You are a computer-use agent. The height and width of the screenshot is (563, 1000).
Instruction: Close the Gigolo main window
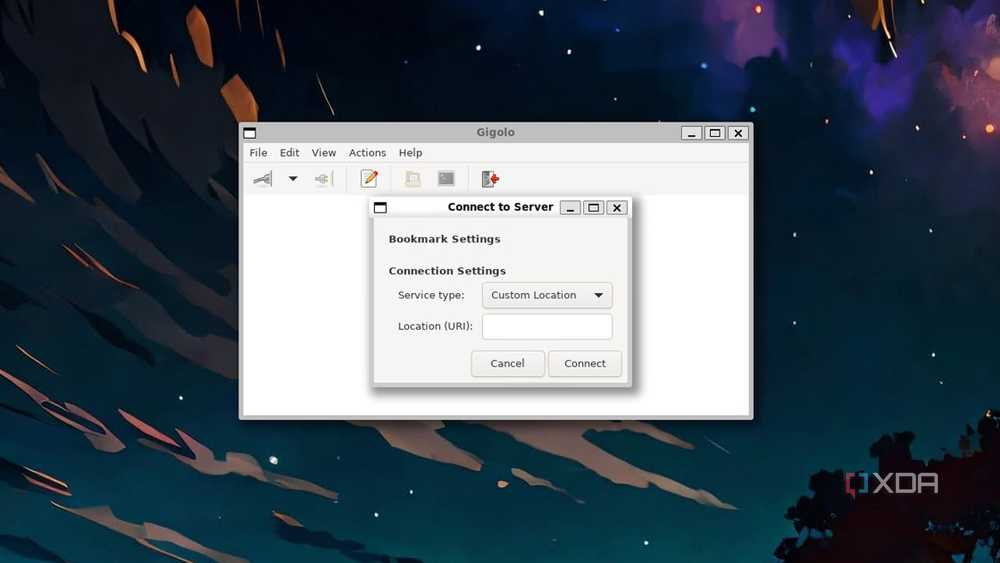pyautogui.click(x=739, y=133)
